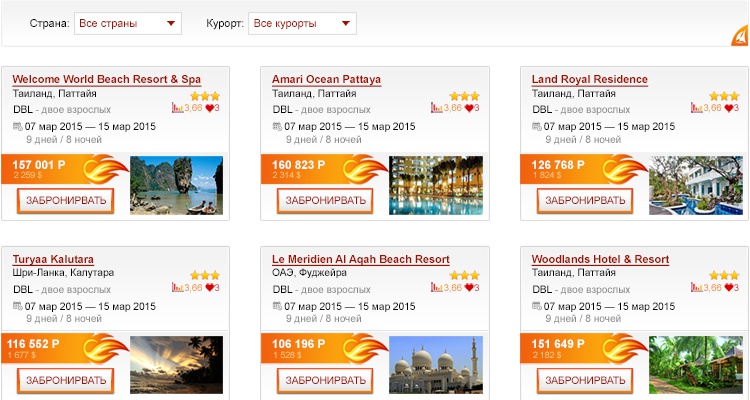The image size is (750, 400).
Task: Click the flame icon beside 116 552 Р price
Action: pos(105,348)
